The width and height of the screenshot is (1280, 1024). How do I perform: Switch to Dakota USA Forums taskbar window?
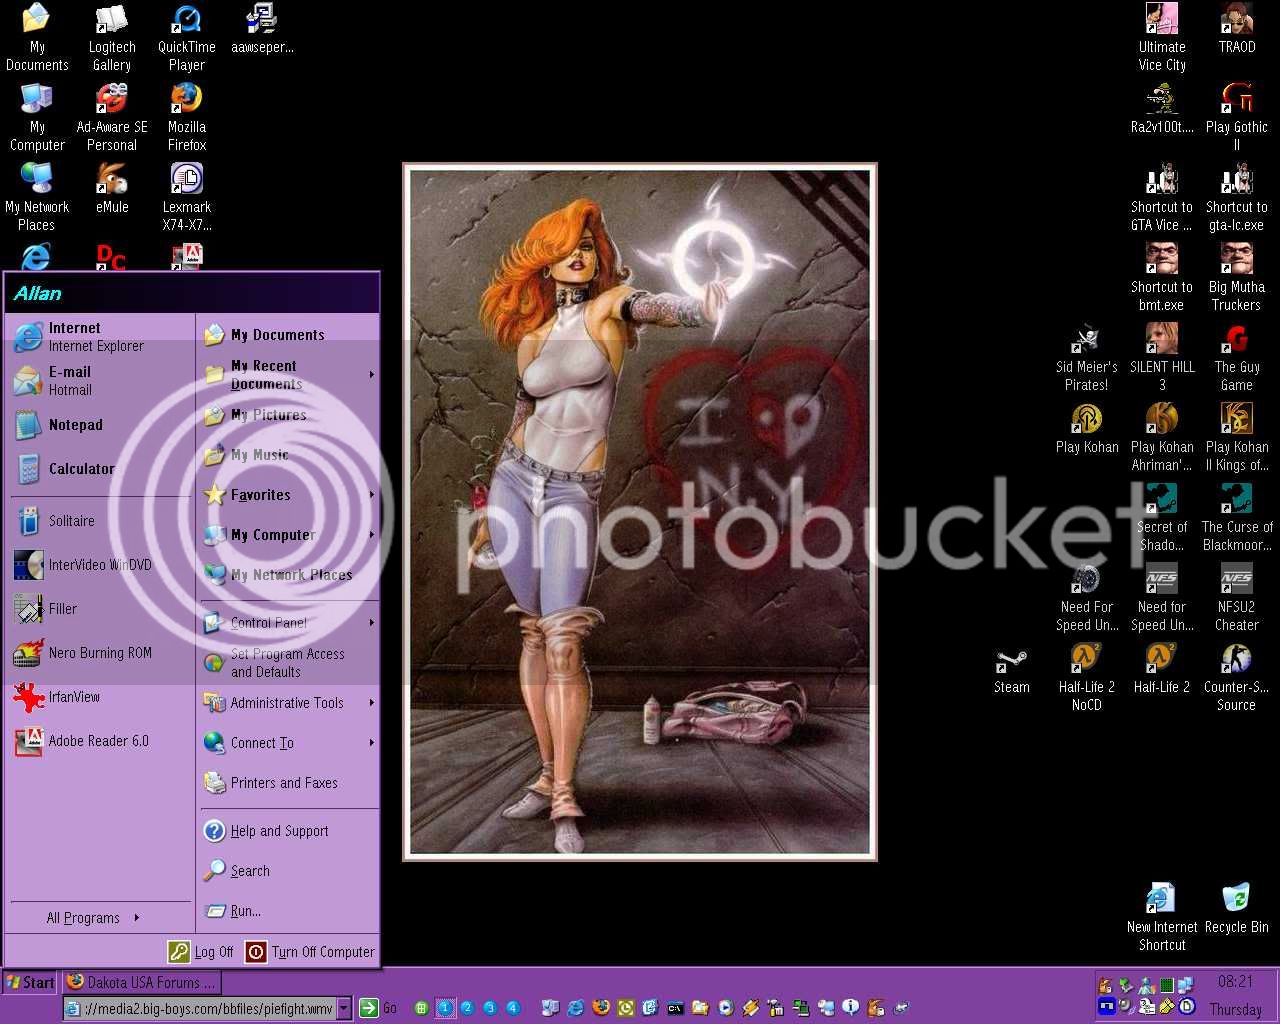point(141,982)
